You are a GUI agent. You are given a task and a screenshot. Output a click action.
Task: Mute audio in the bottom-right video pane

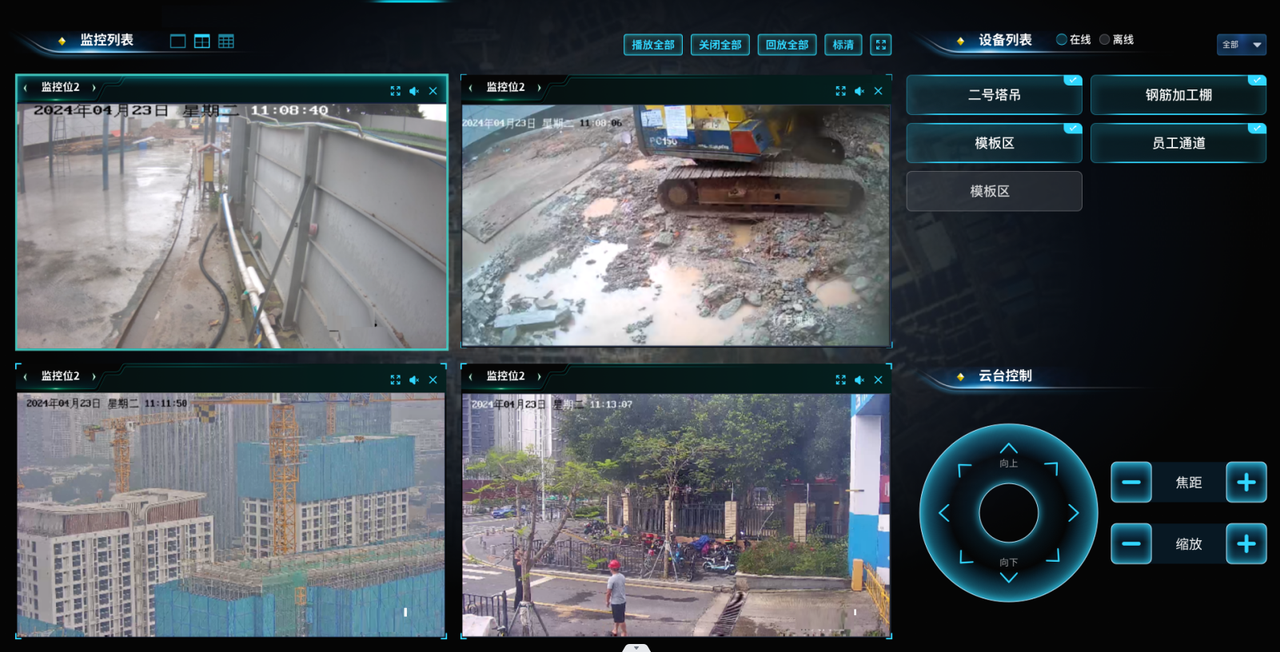[x=859, y=380]
